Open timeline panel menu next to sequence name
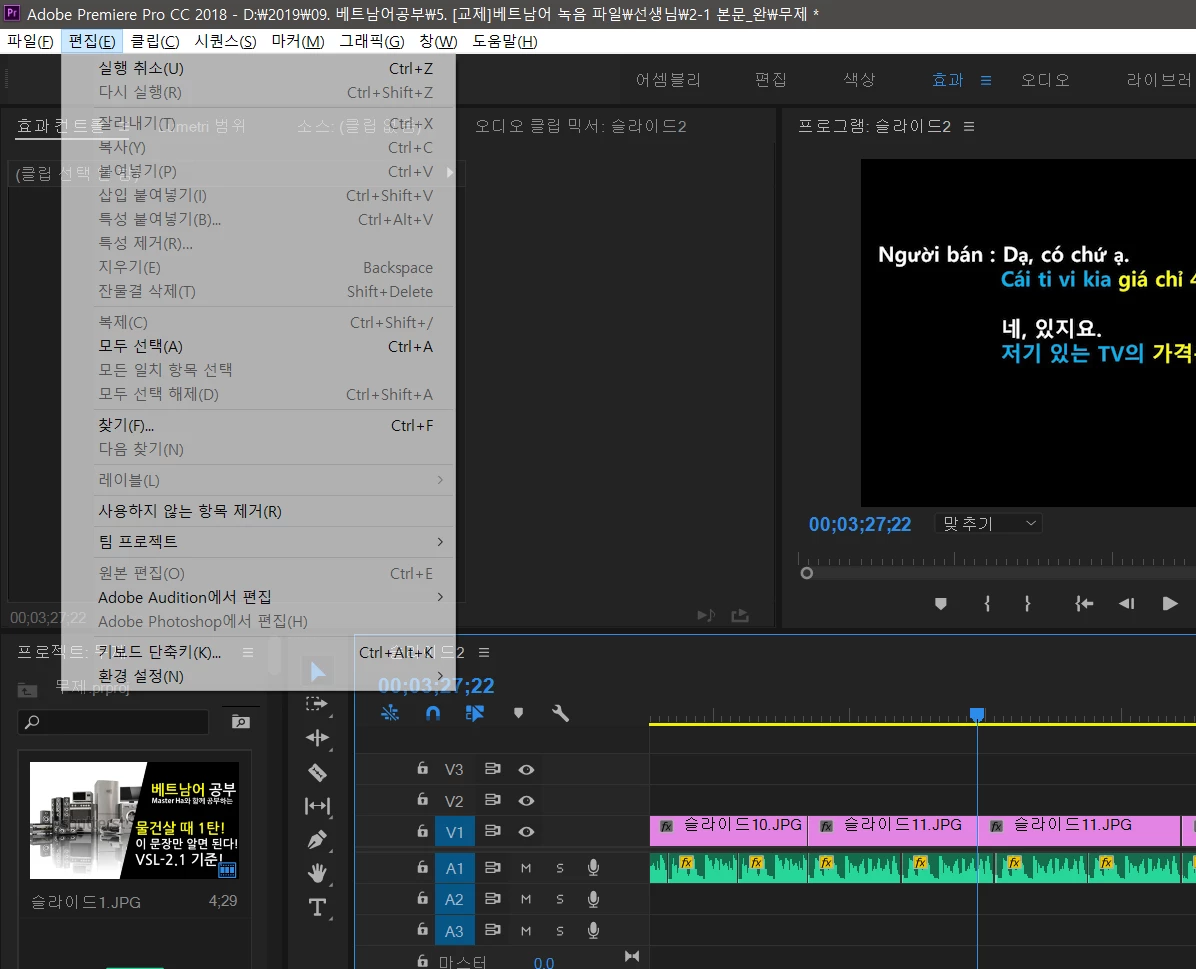Viewport: 1196px width, 969px height. pos(484,652)
